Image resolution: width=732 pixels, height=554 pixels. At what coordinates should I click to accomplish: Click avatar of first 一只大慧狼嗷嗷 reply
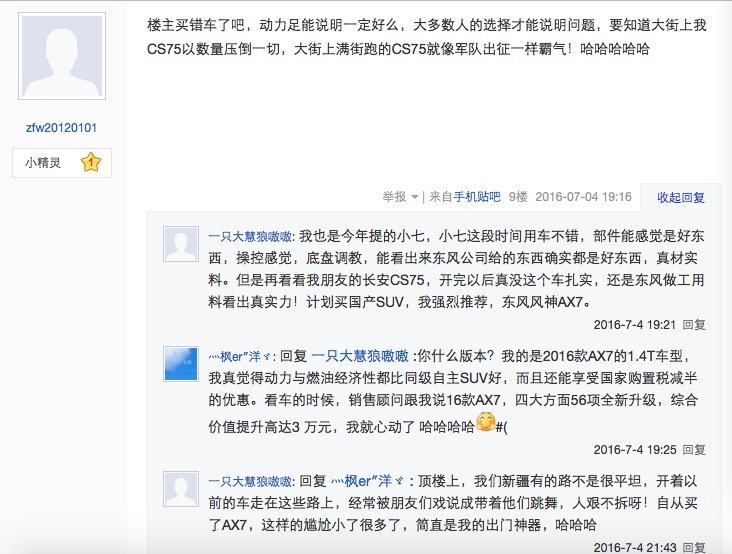point(181,244)
